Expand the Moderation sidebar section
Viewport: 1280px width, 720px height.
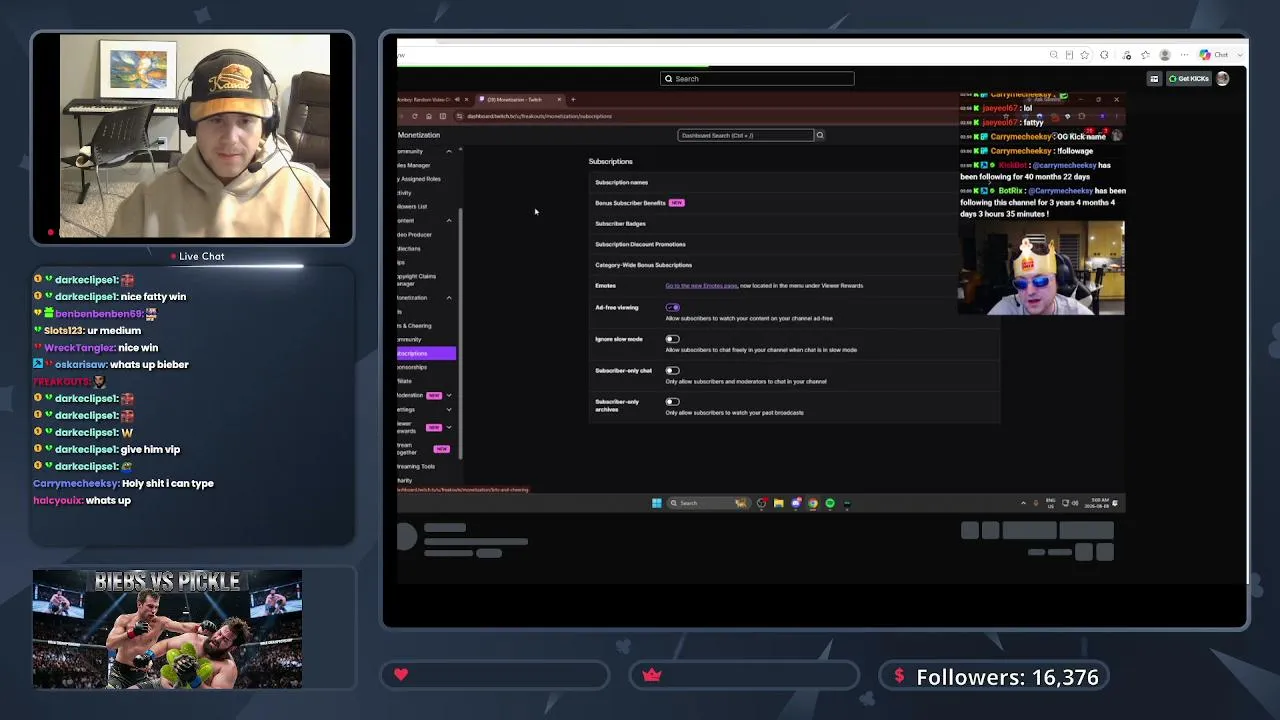coord(448,395)
